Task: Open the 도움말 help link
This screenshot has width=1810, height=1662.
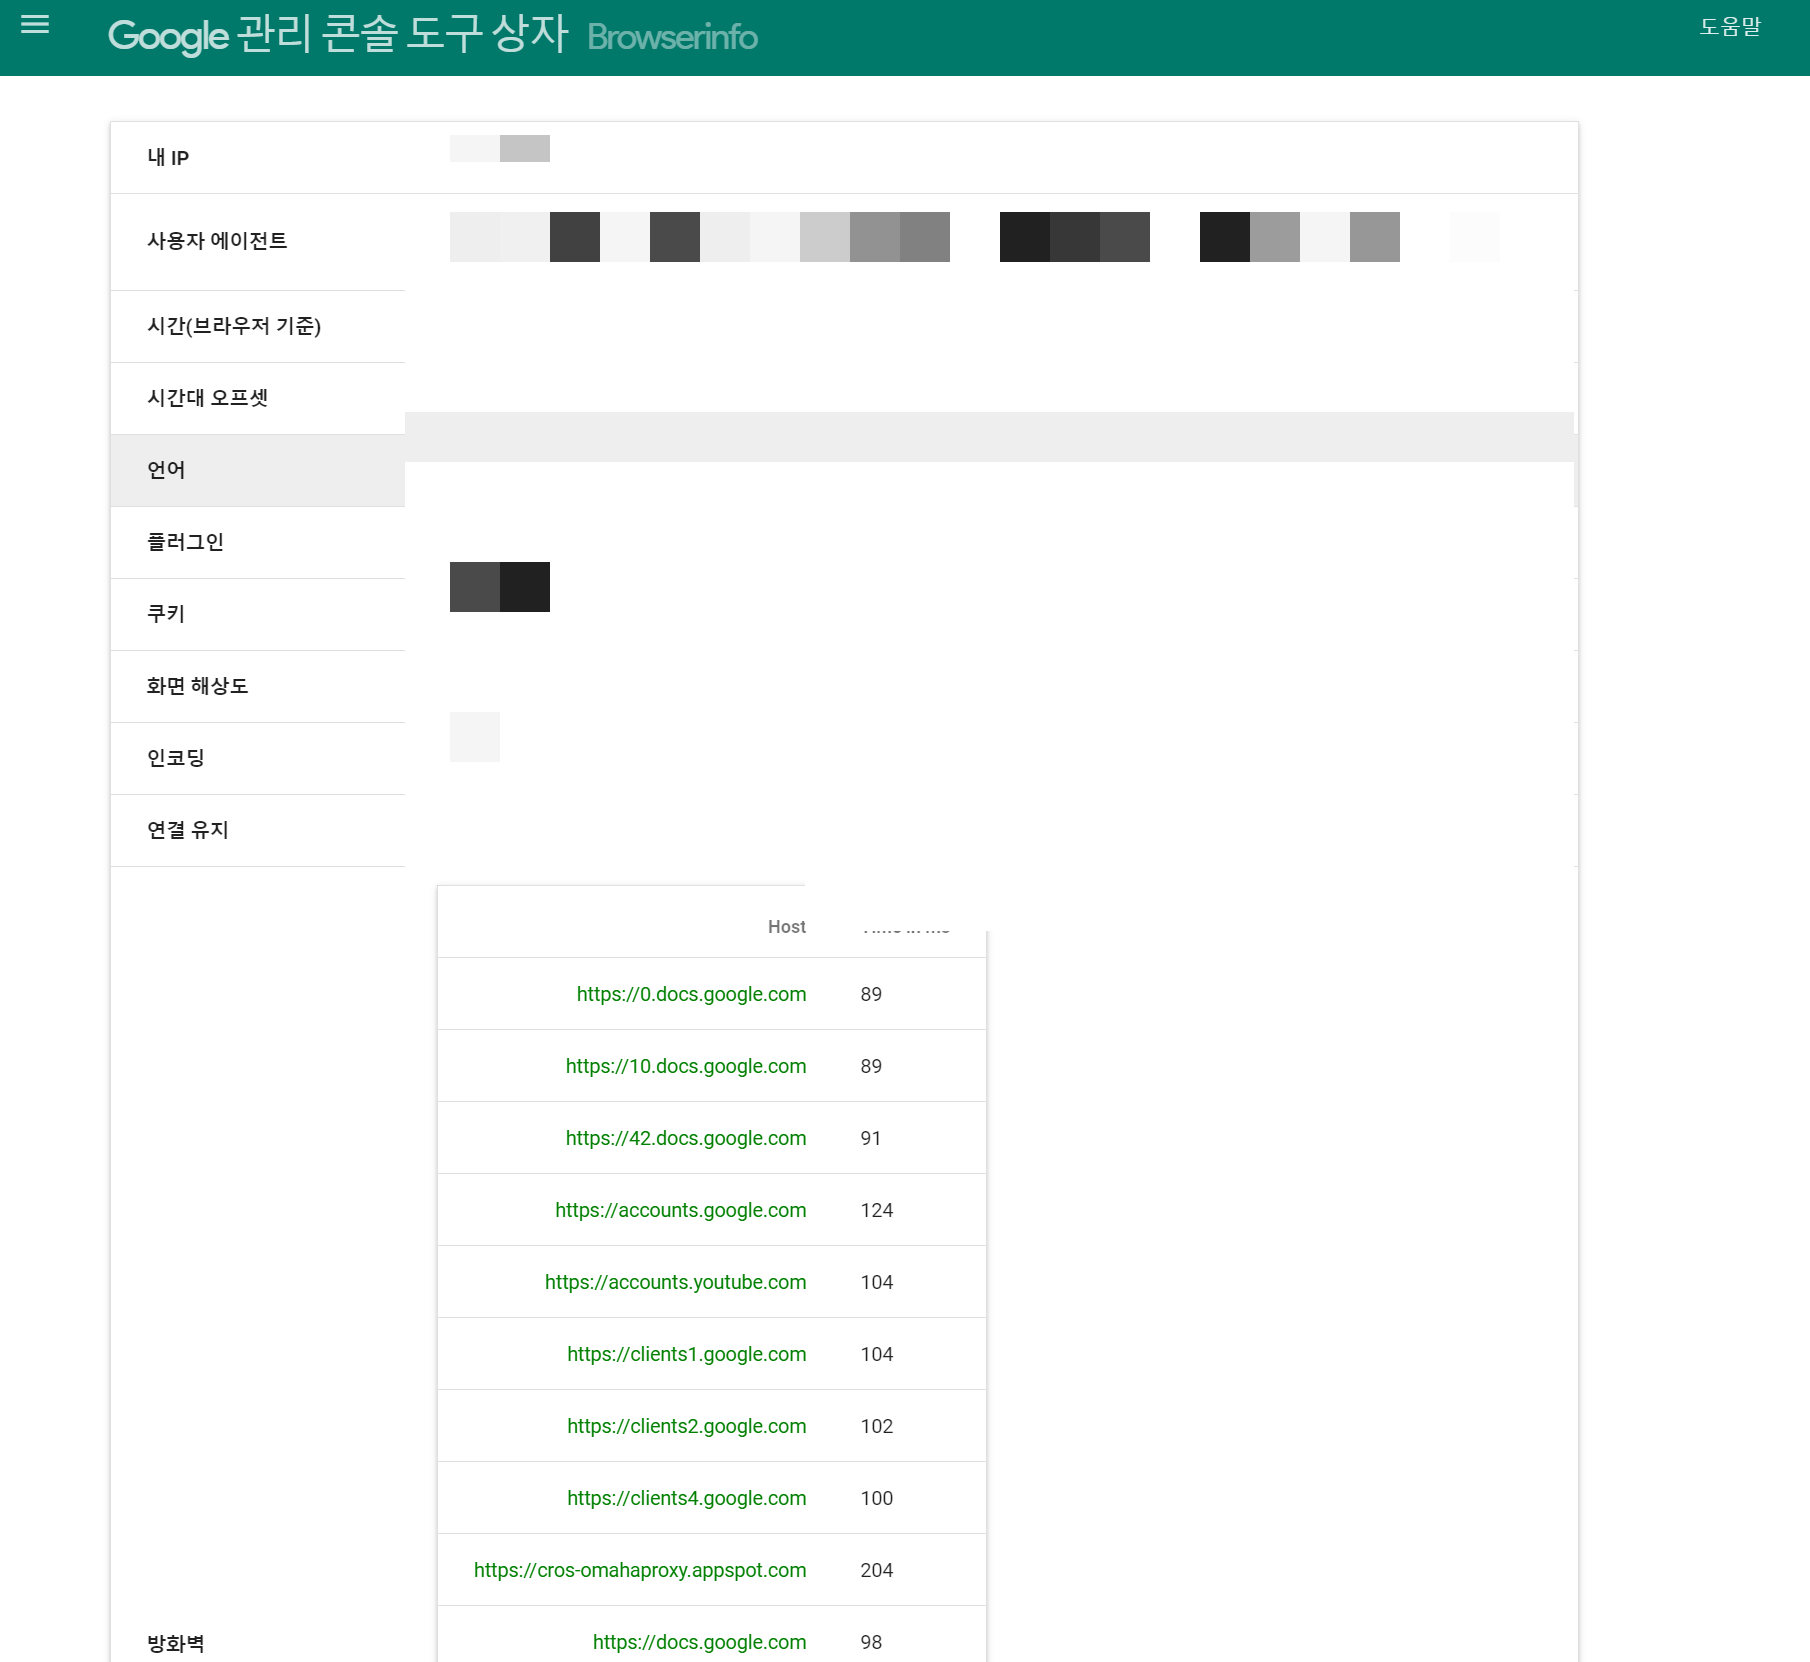Action: [x=1732, y=27]
